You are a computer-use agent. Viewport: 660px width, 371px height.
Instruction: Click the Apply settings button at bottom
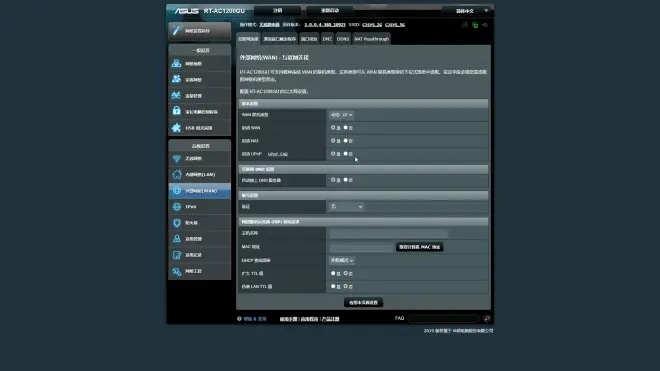(363, 302)
